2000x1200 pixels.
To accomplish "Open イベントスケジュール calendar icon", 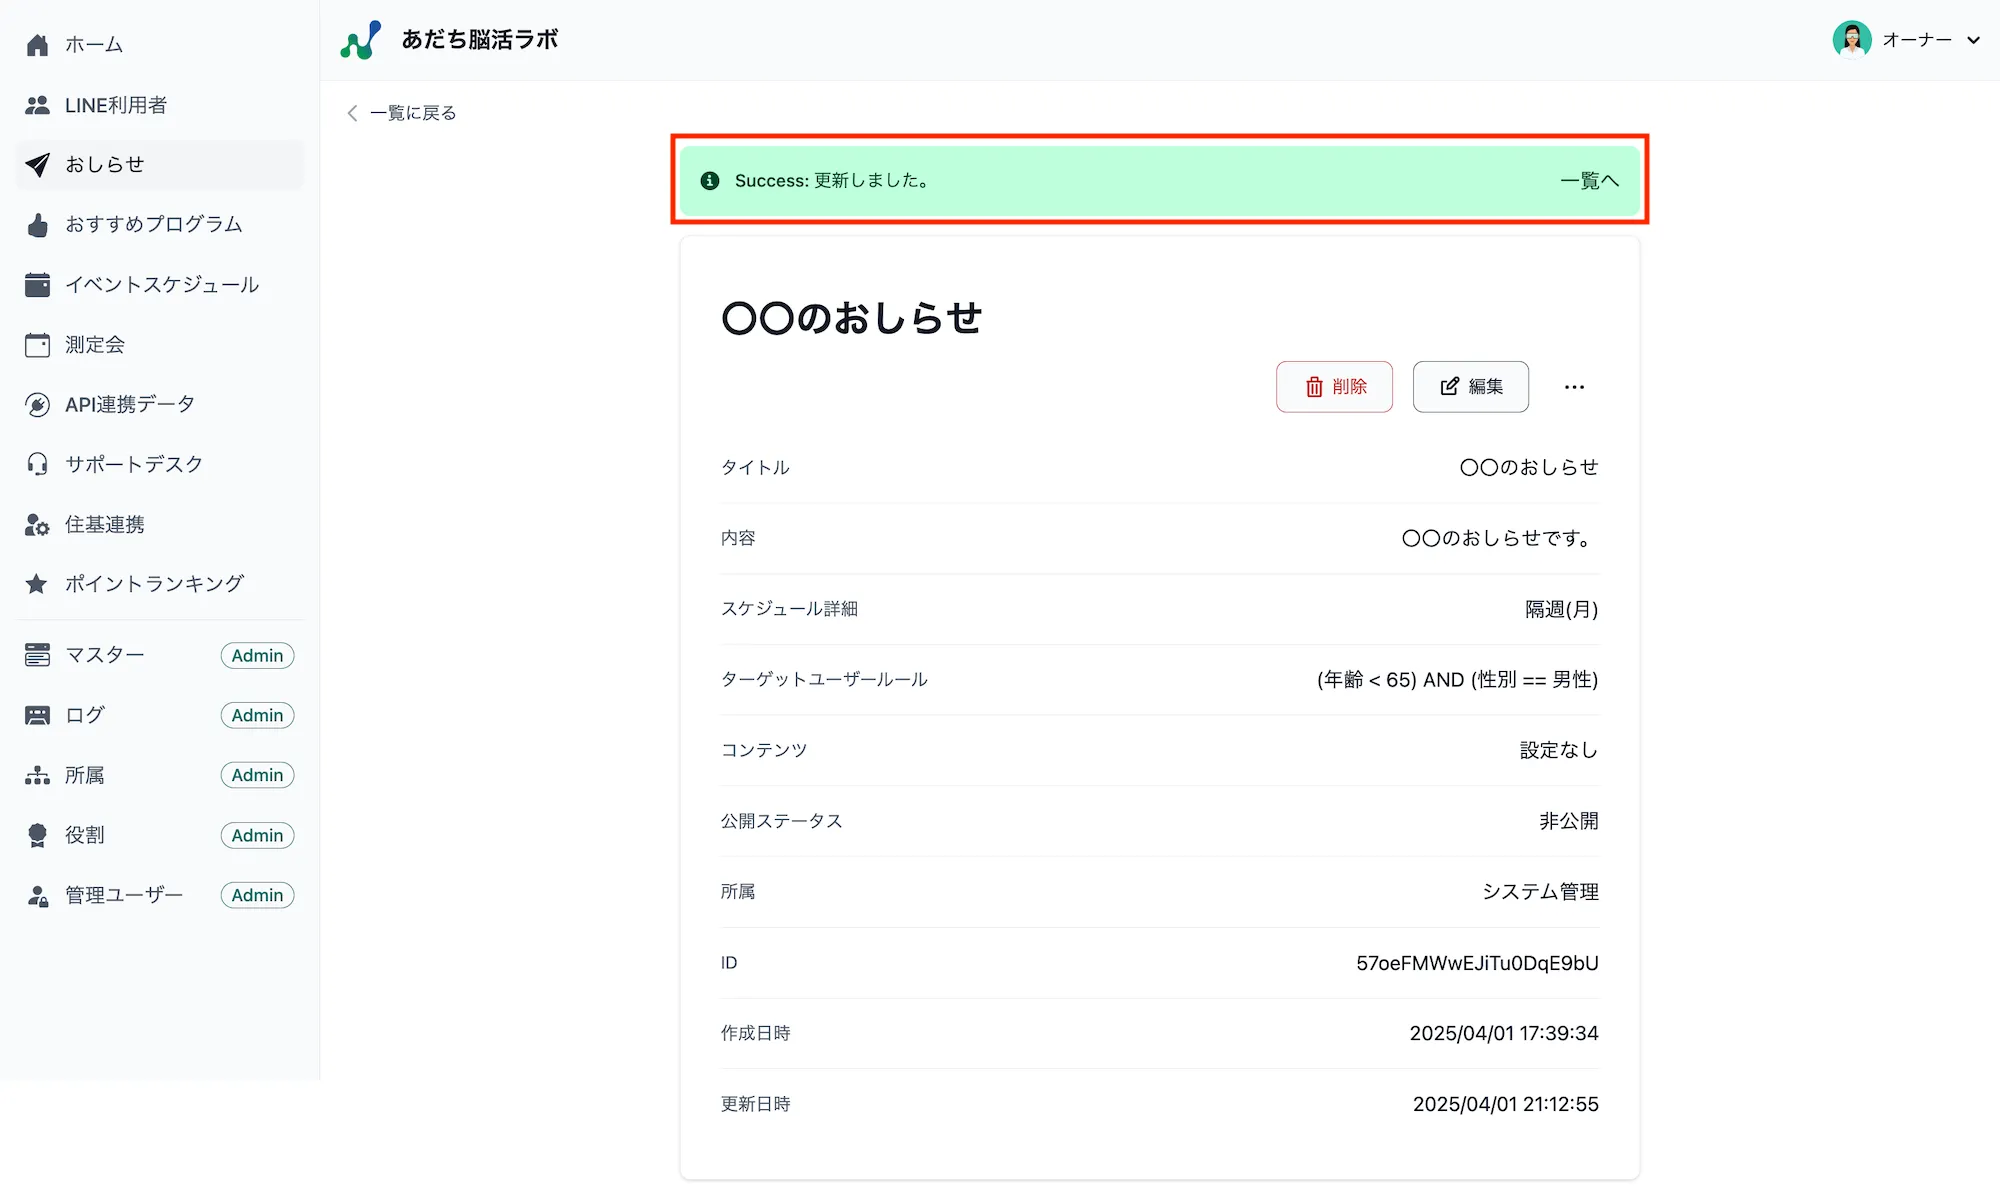I will (x=37, y=285).
